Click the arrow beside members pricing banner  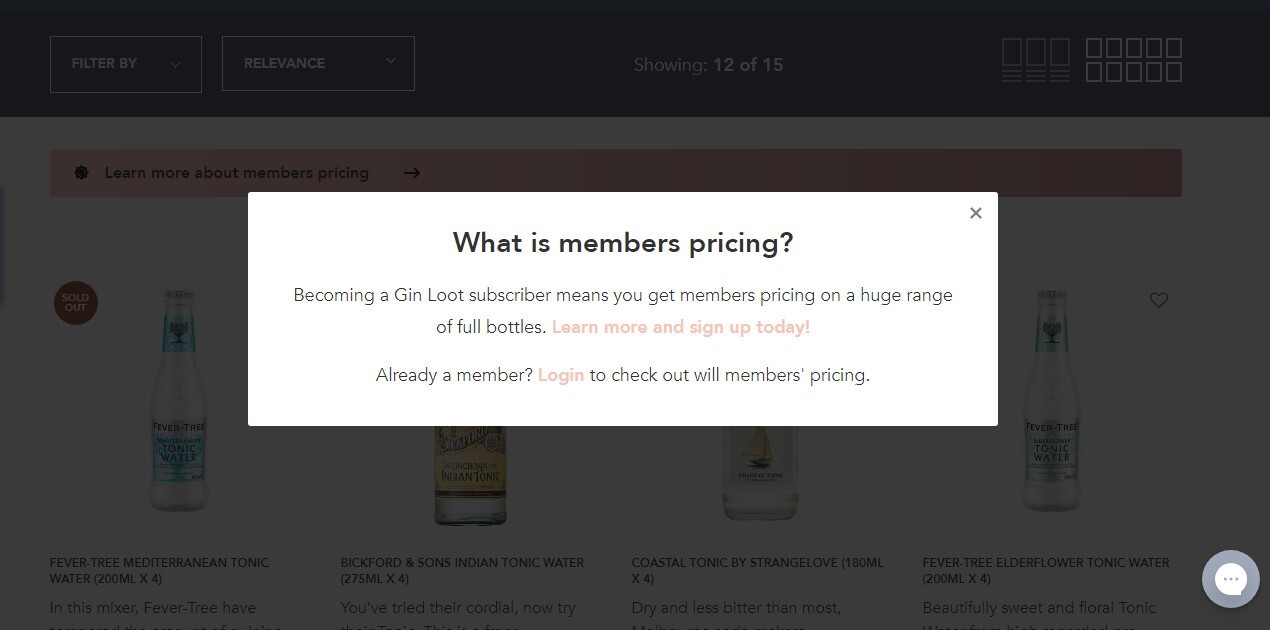click(x=412, y=173)
